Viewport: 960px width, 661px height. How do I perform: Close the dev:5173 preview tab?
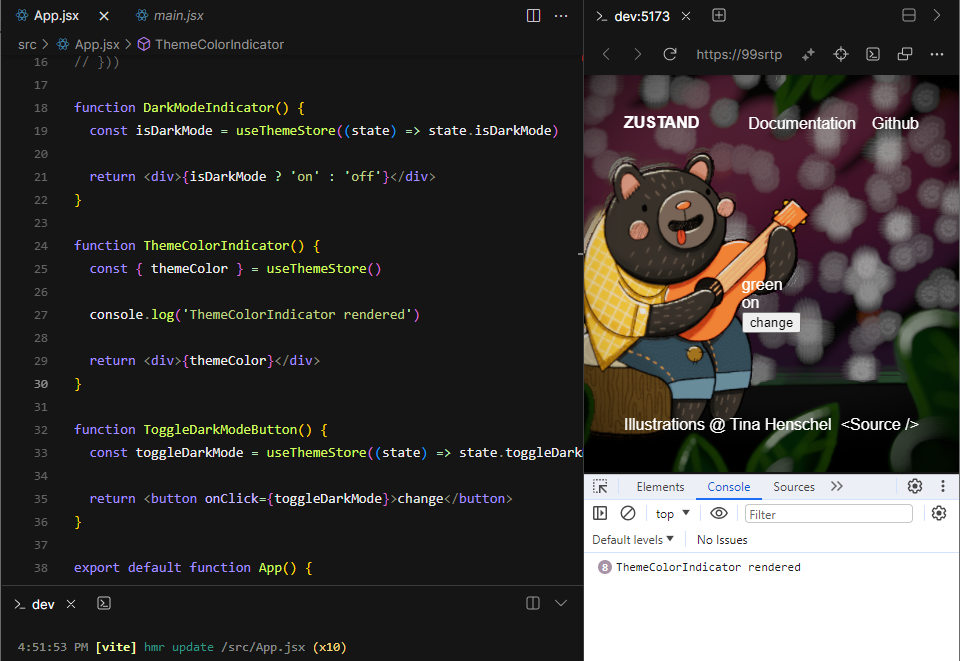tap(686, 16)
